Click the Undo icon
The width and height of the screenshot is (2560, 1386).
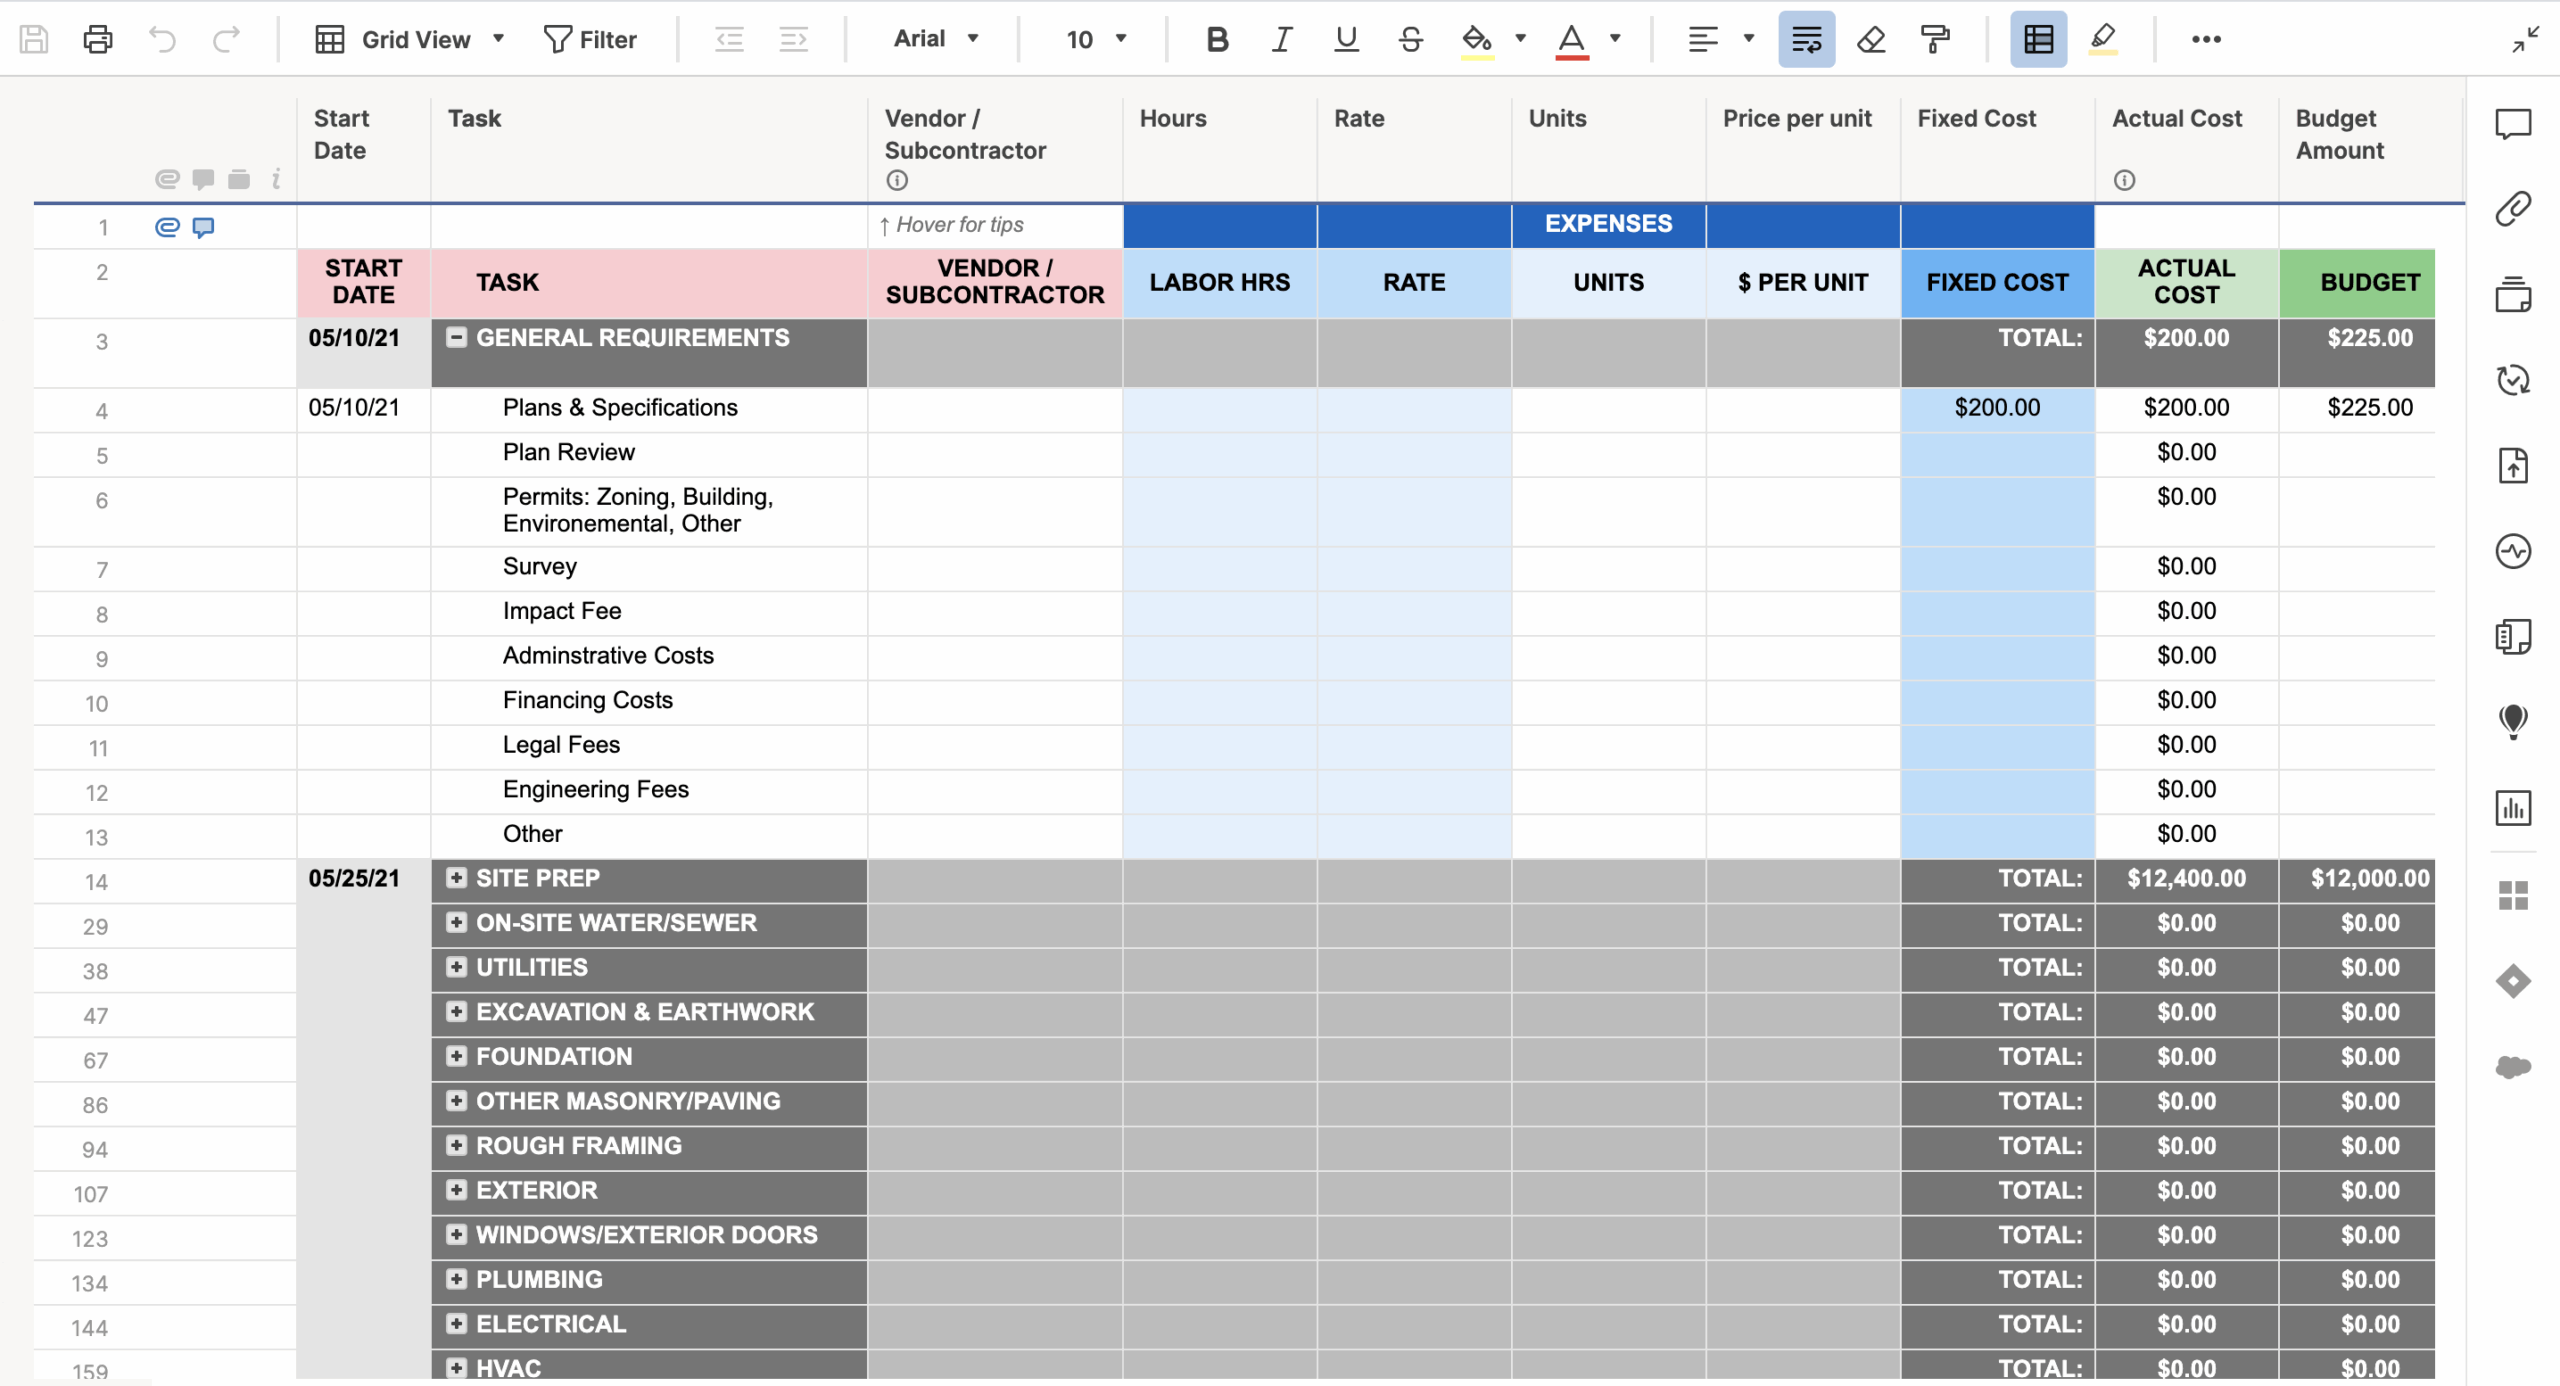click(162, 39)
